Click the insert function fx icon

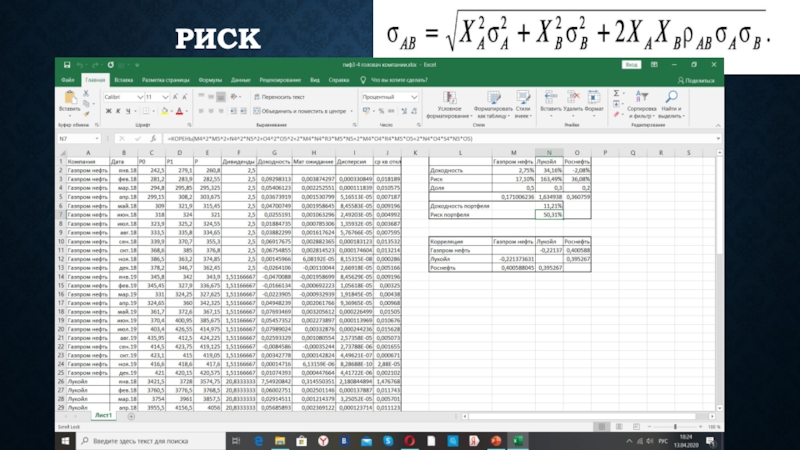point(153,138)
